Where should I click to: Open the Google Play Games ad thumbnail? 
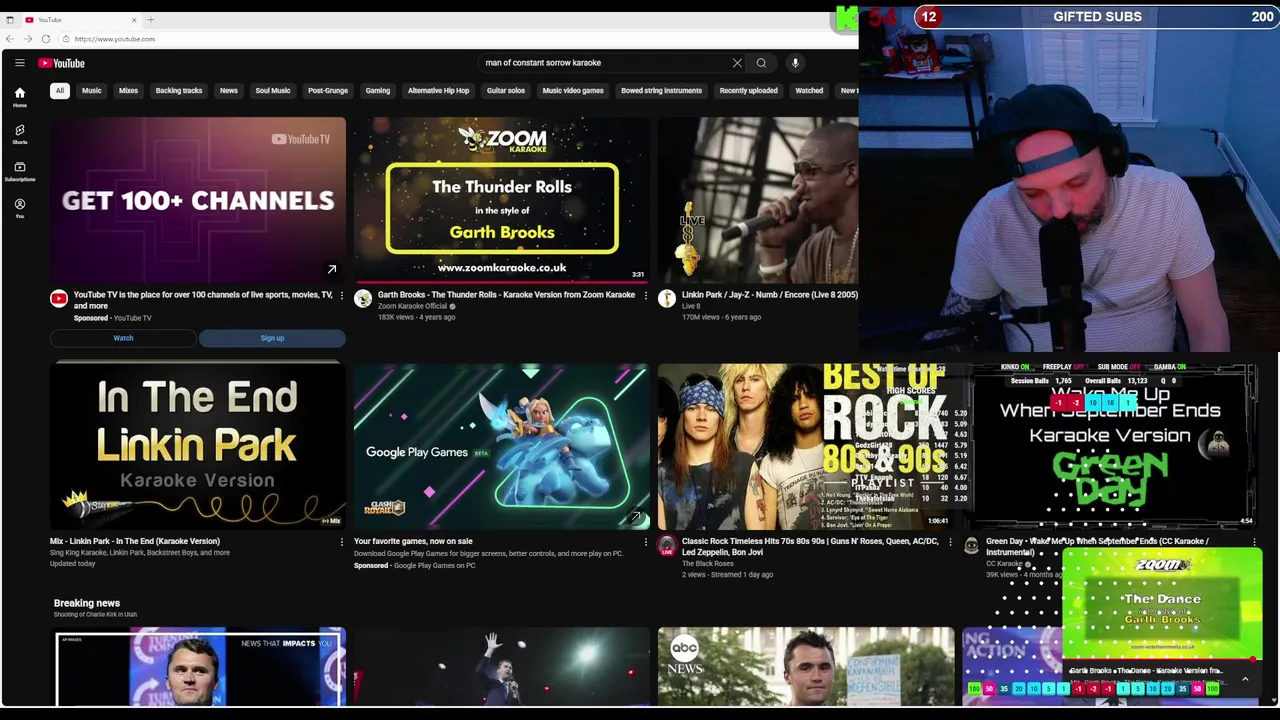coord(501,446)
